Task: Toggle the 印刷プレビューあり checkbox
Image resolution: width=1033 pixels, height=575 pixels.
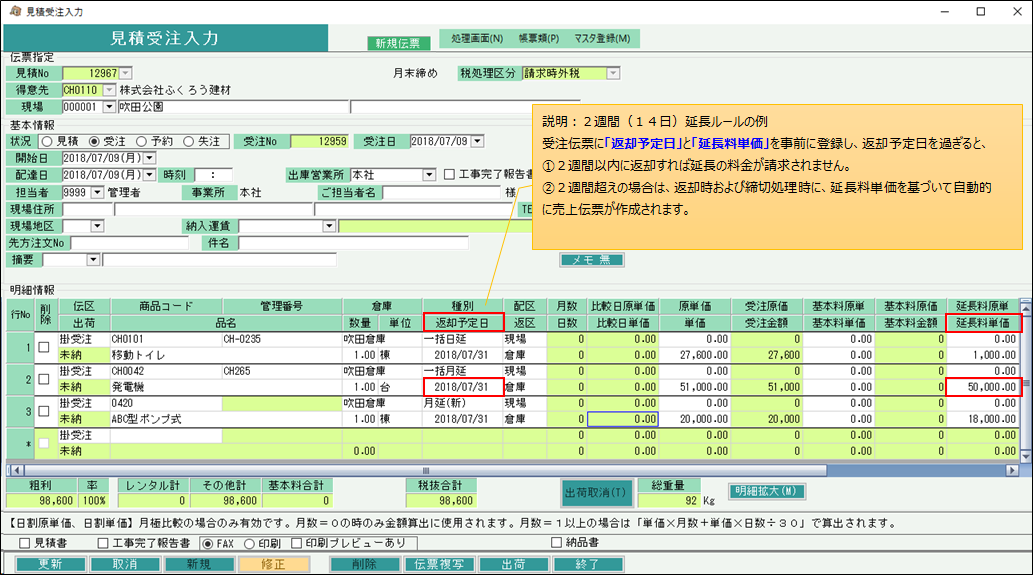Action: pyautogui.click(x=296, y=543)
